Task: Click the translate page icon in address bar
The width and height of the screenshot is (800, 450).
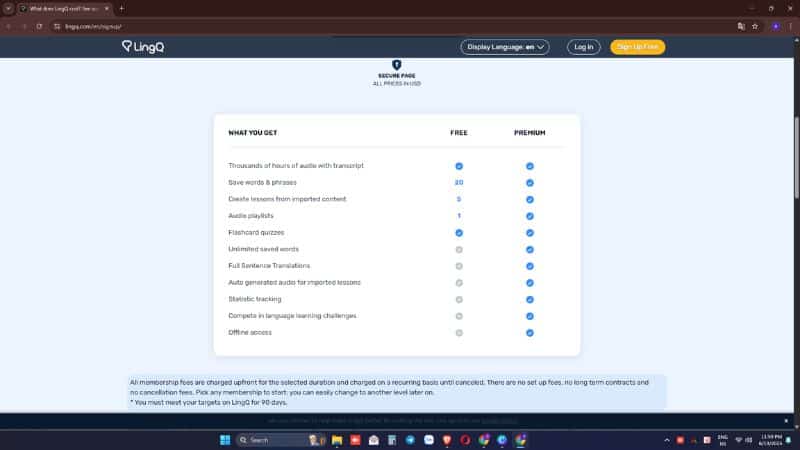Action: click(x=741, y=26)
